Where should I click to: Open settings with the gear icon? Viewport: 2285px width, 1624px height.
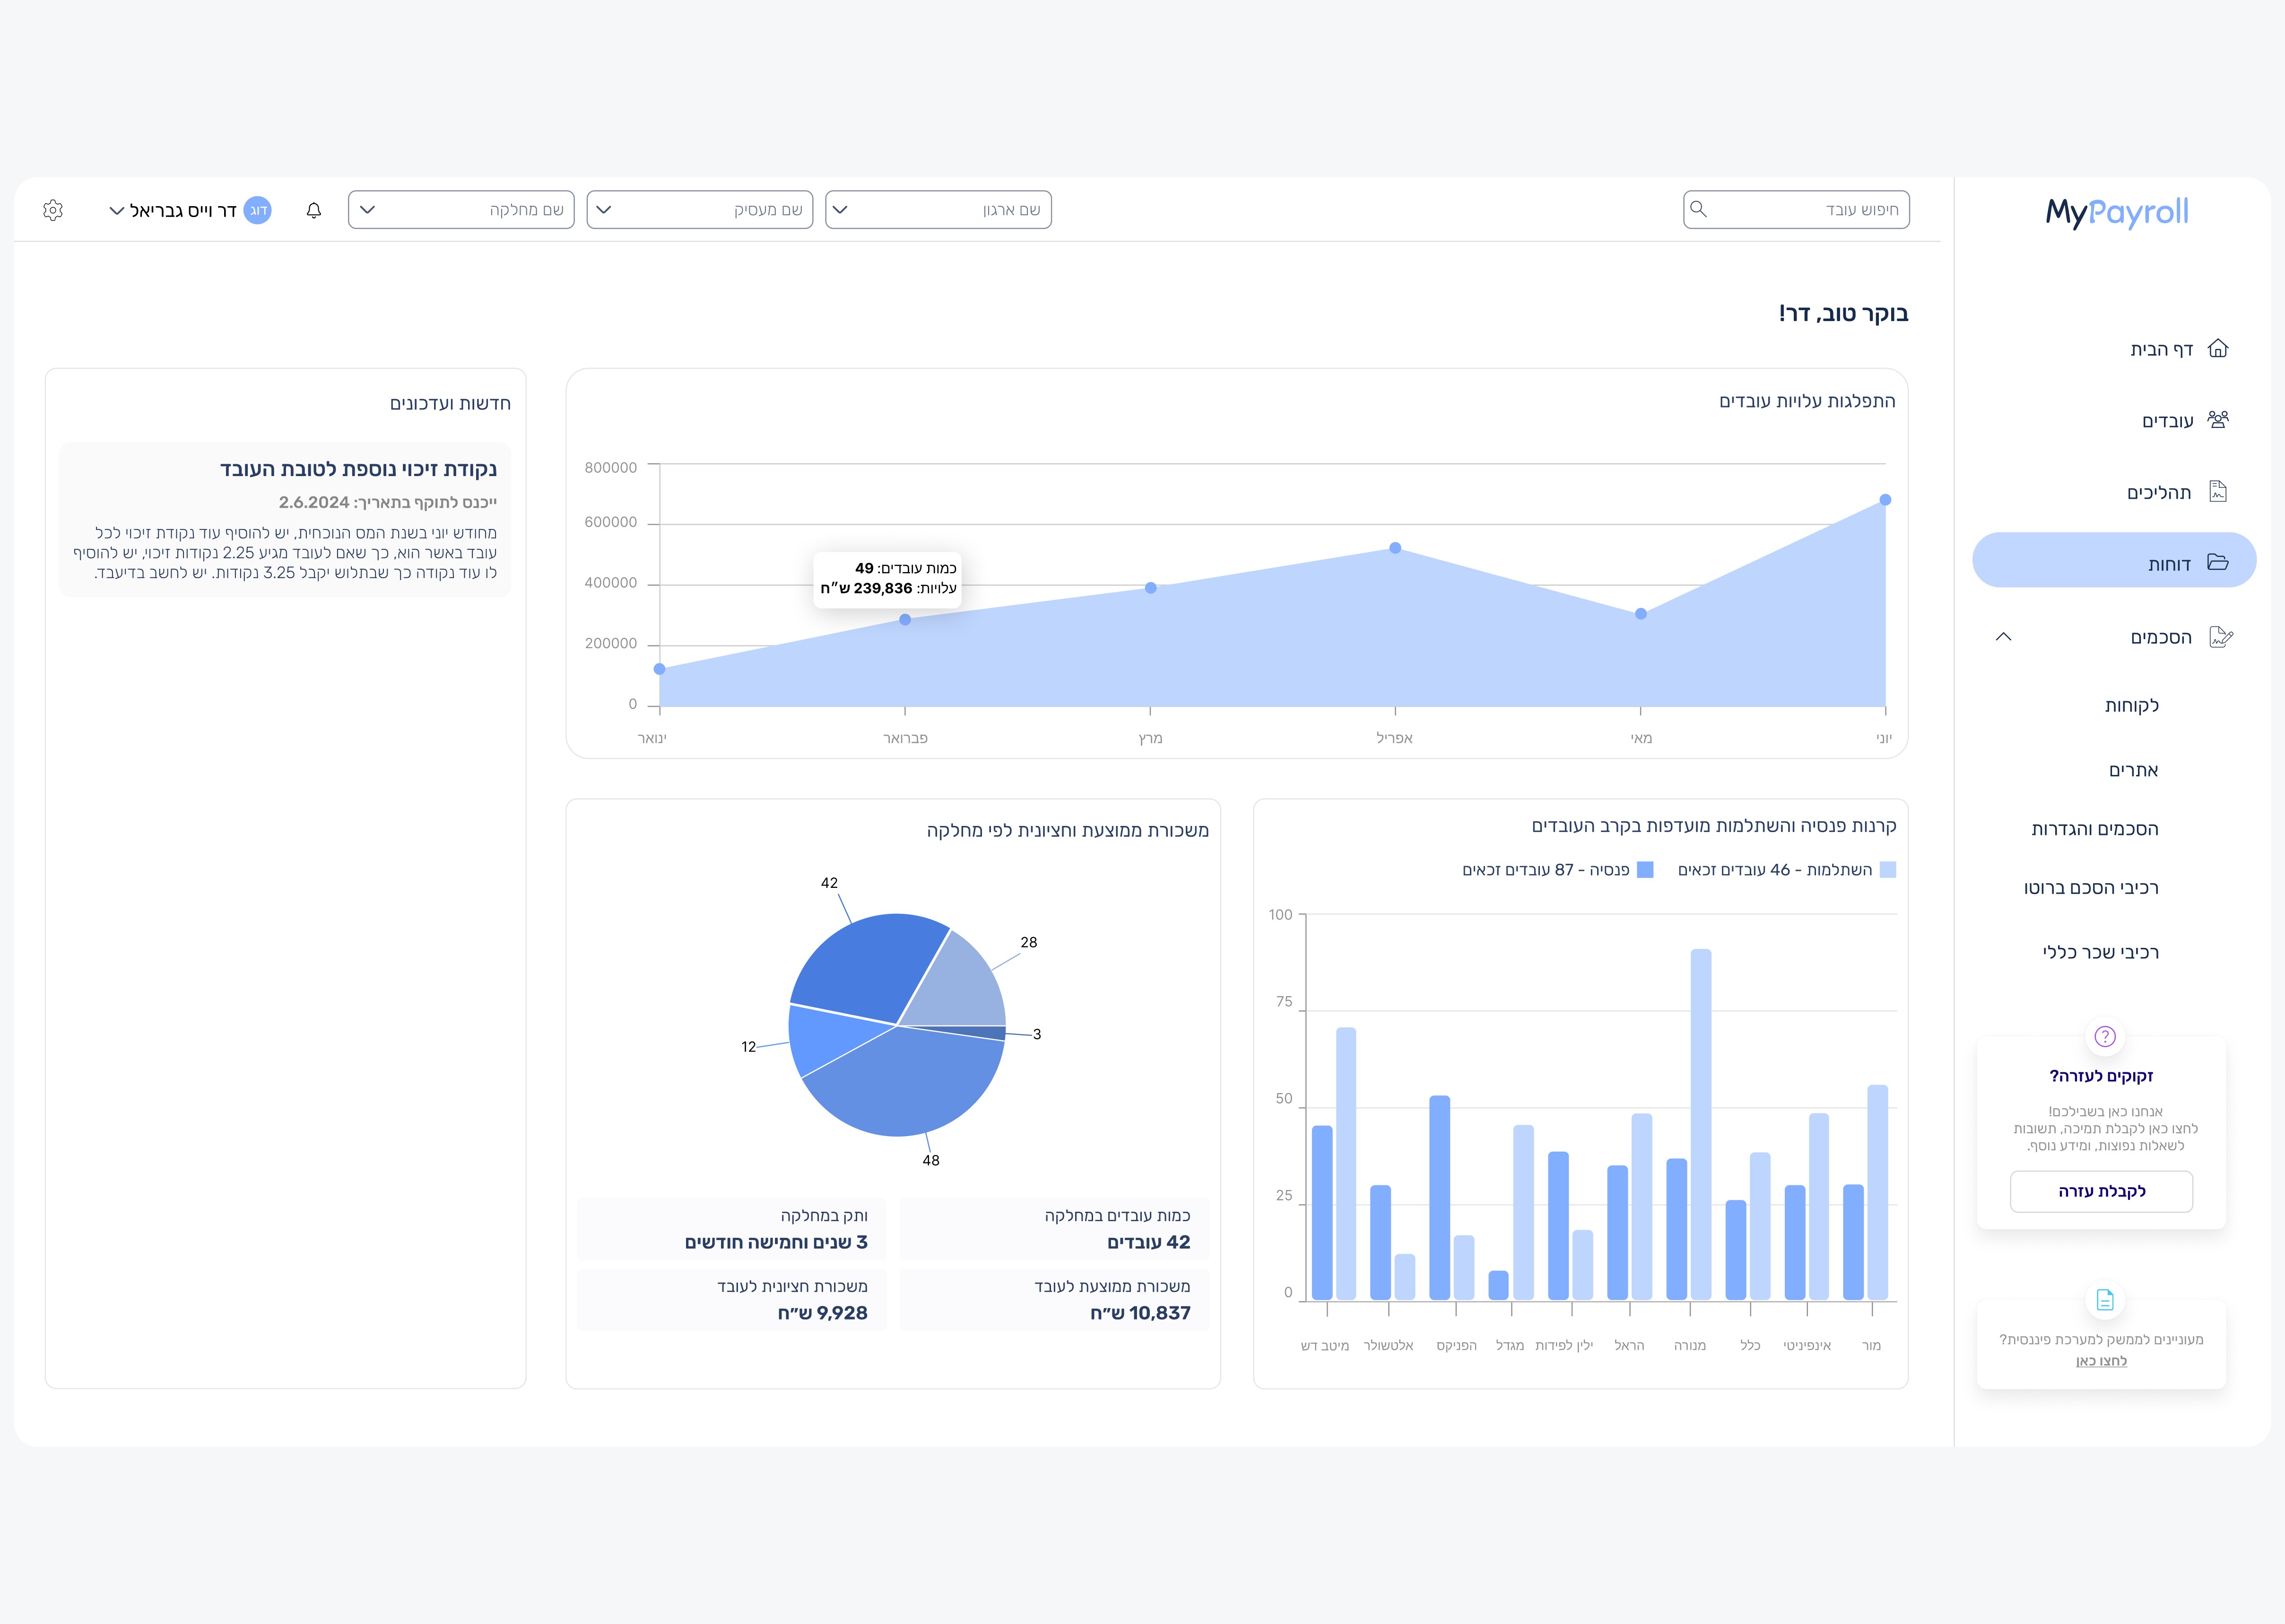tap(53, 210)
